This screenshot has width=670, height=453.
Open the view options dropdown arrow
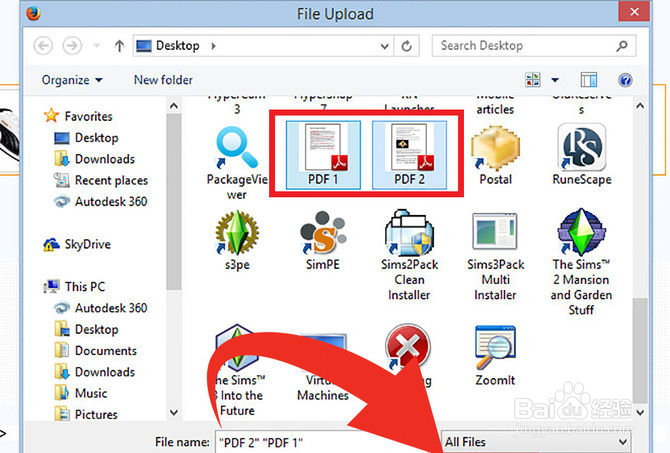coord(555,80)
